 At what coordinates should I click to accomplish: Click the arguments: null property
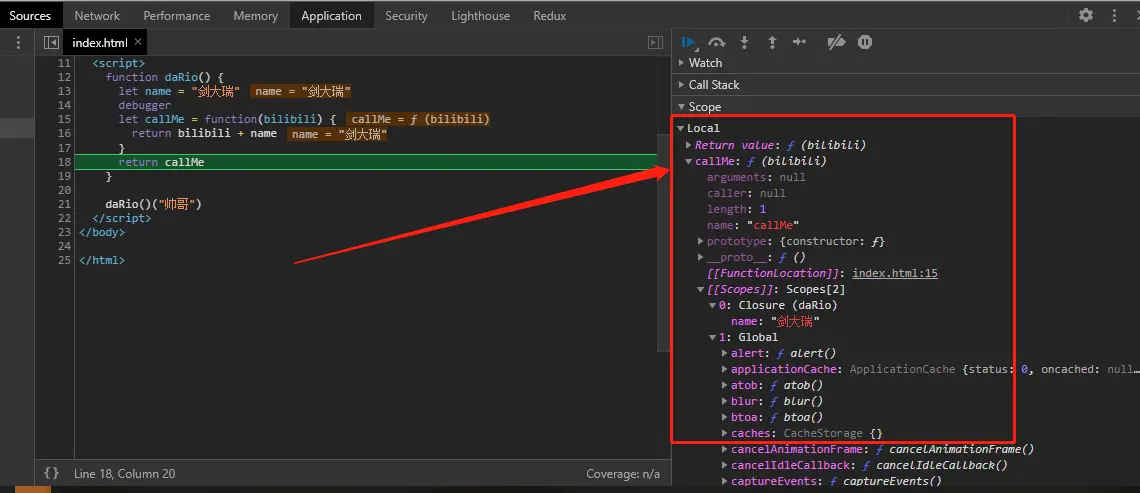[x=756, y=177]
